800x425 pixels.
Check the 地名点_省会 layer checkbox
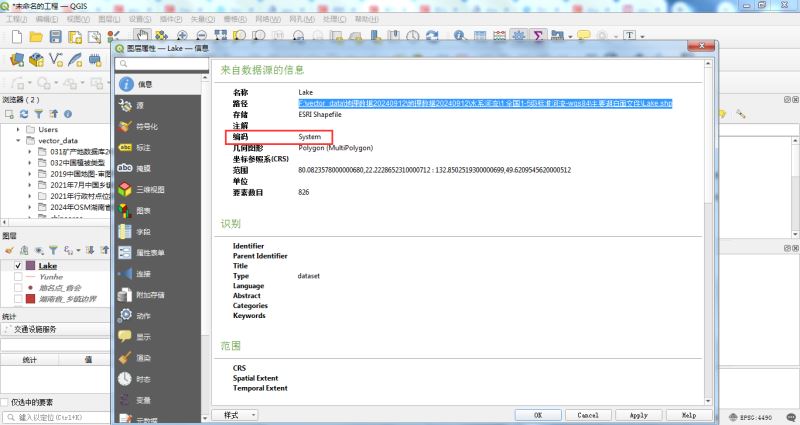(x=18, y=288)
